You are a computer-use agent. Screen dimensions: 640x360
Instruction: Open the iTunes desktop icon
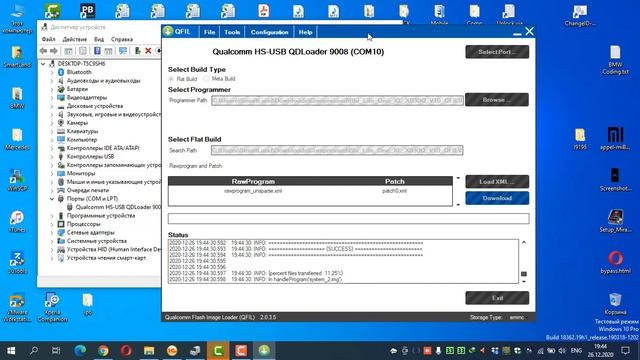[17, 222]
